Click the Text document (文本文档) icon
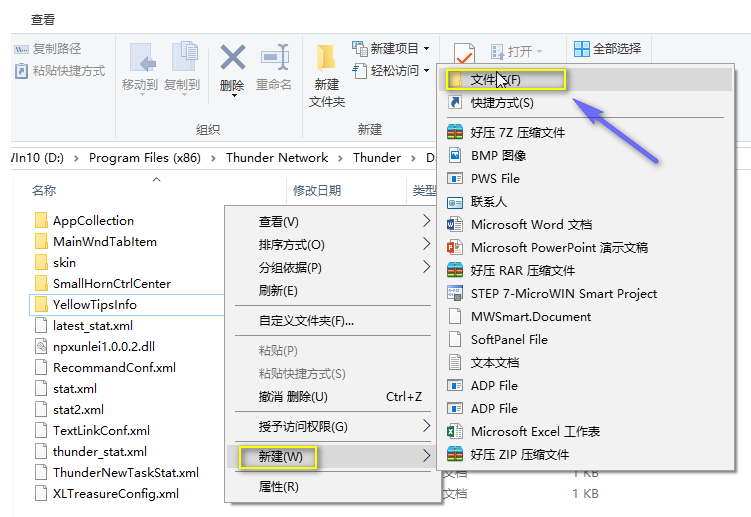Screen dimensions: 751x517 click(455, 362)
